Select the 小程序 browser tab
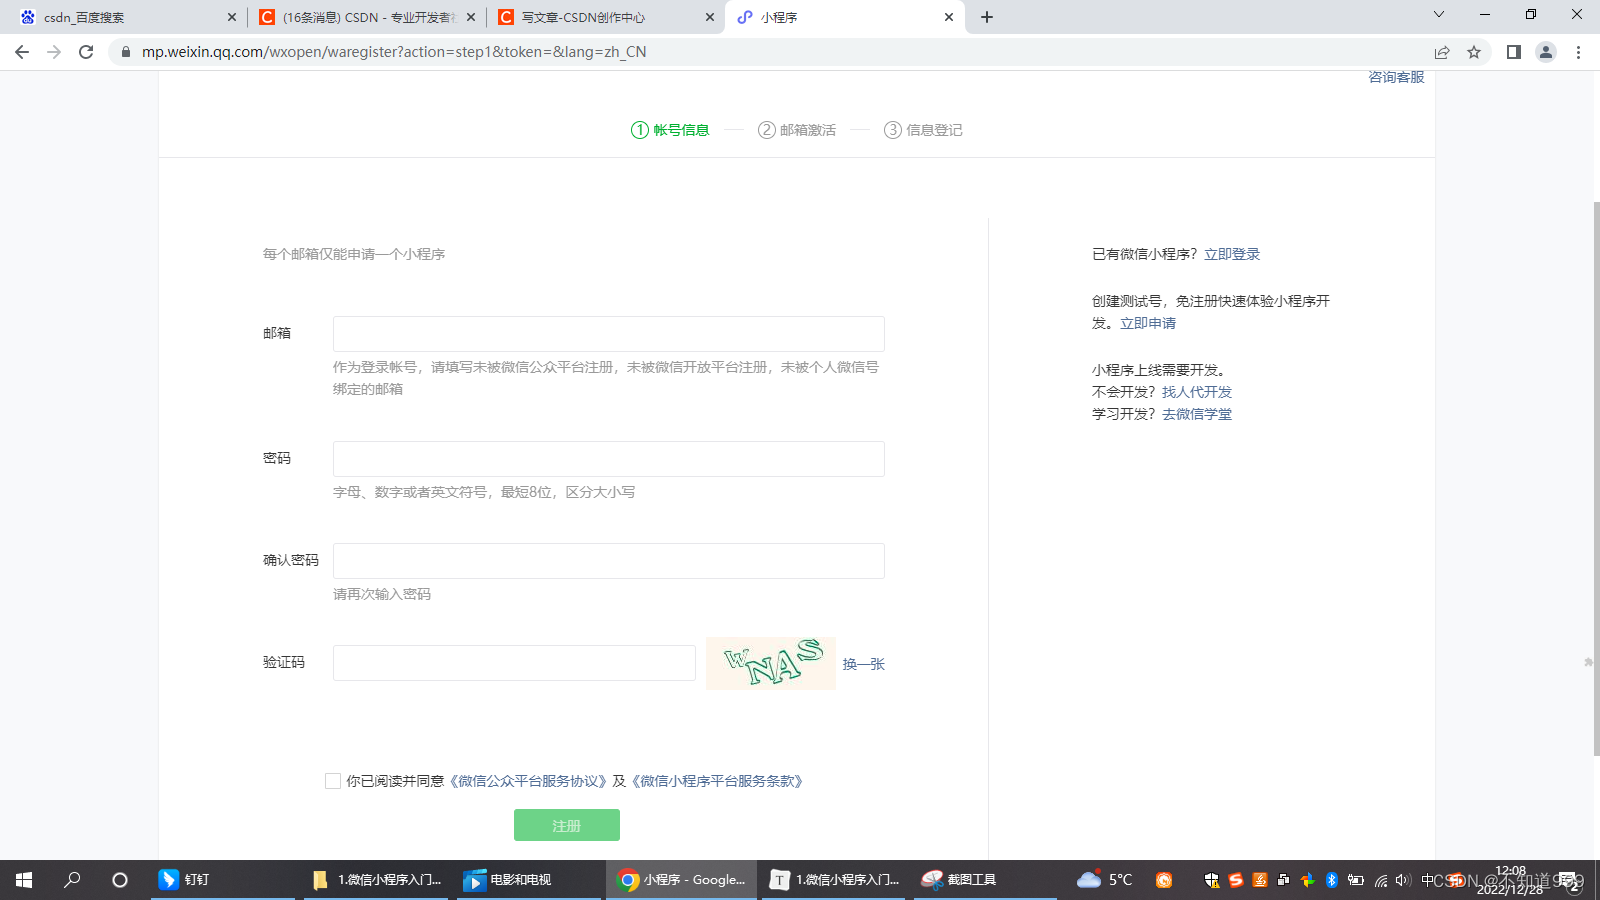Screen dimensions: 1600x900 (845, 17)
